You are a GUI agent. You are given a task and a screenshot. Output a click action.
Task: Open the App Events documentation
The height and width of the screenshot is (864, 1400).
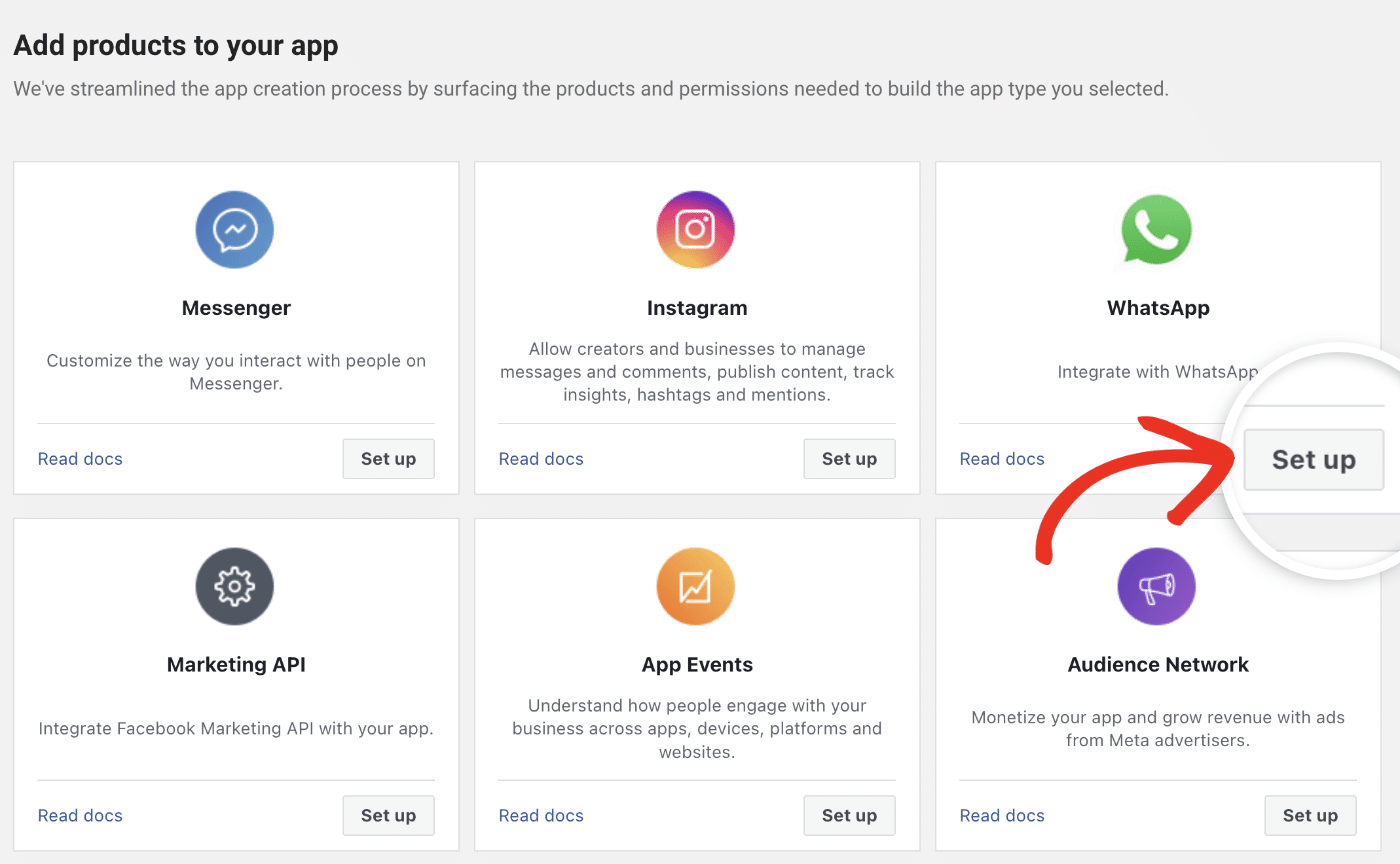point(541,815)
